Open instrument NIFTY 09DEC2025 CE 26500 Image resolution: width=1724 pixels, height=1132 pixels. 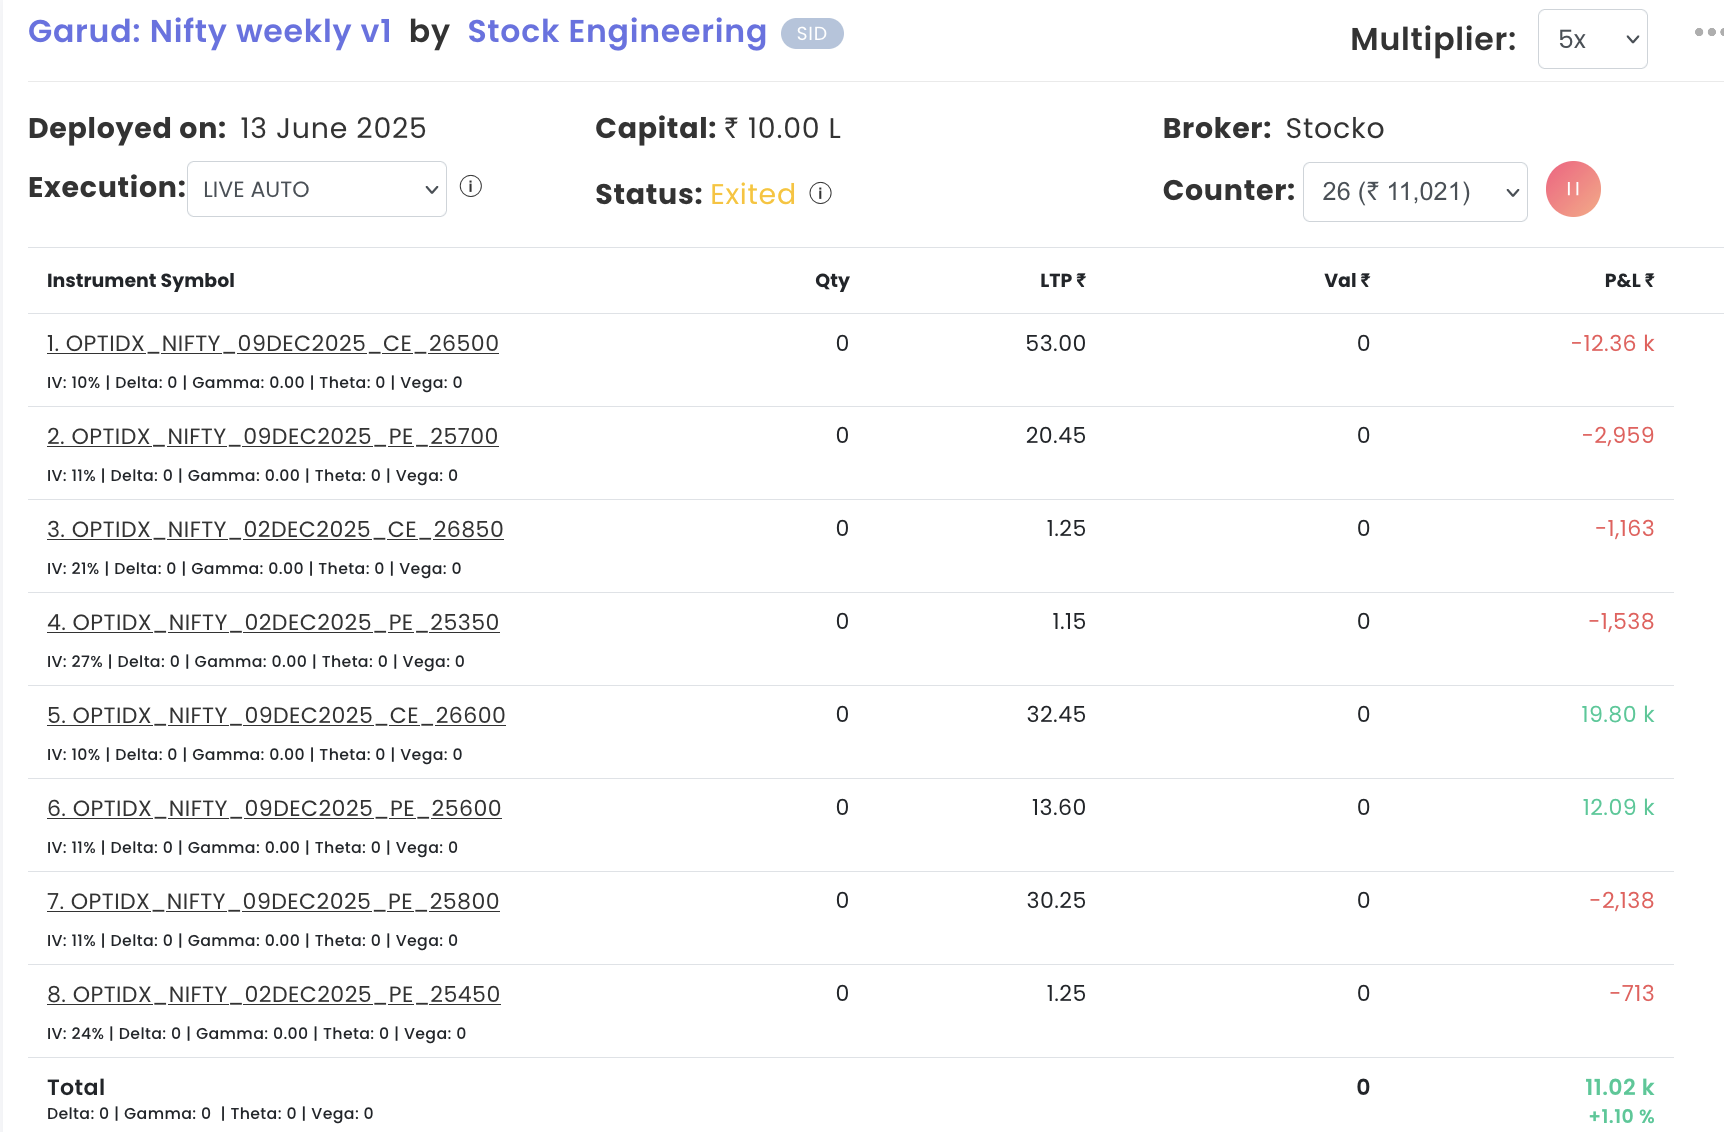click(272, 344)
